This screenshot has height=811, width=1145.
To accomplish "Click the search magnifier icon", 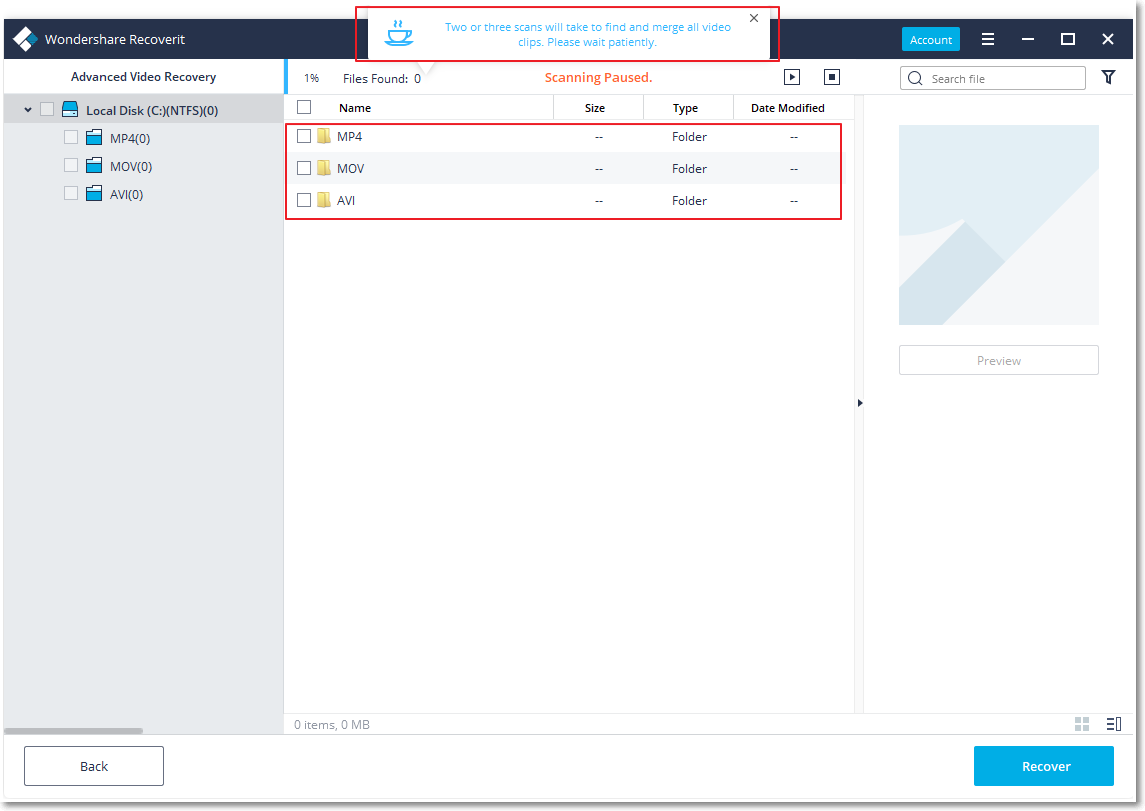I will click(915, 78).
